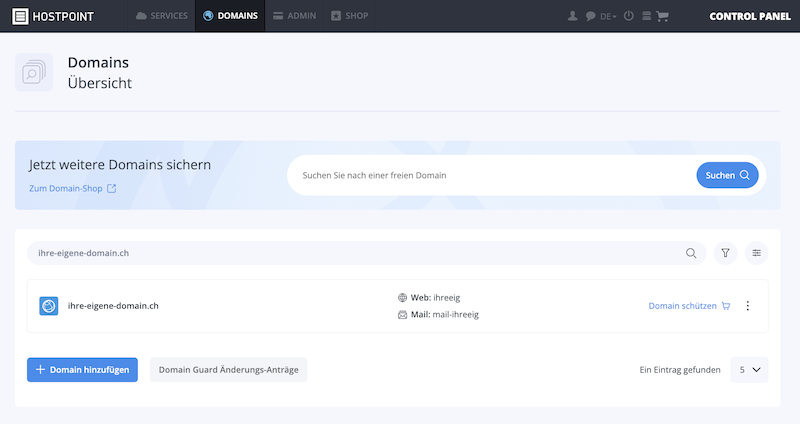Open the ihre-eigene-domain.ch entry
Image resolution: width=800 pixels, height=424 pixels.
tap(113, 306)
